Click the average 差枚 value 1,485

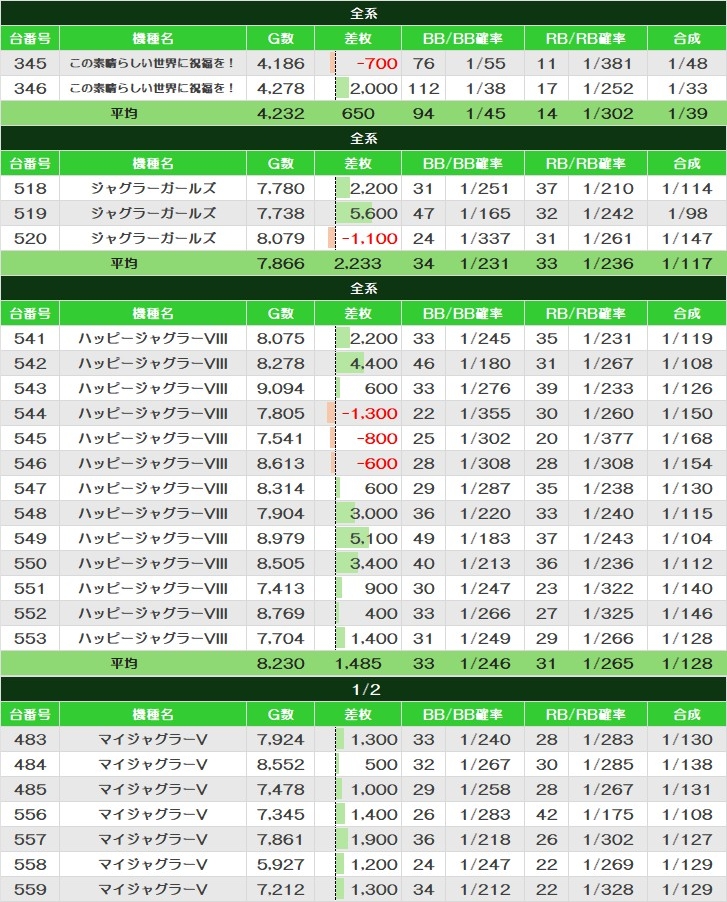pyautogui.click(x=358, y=664)
